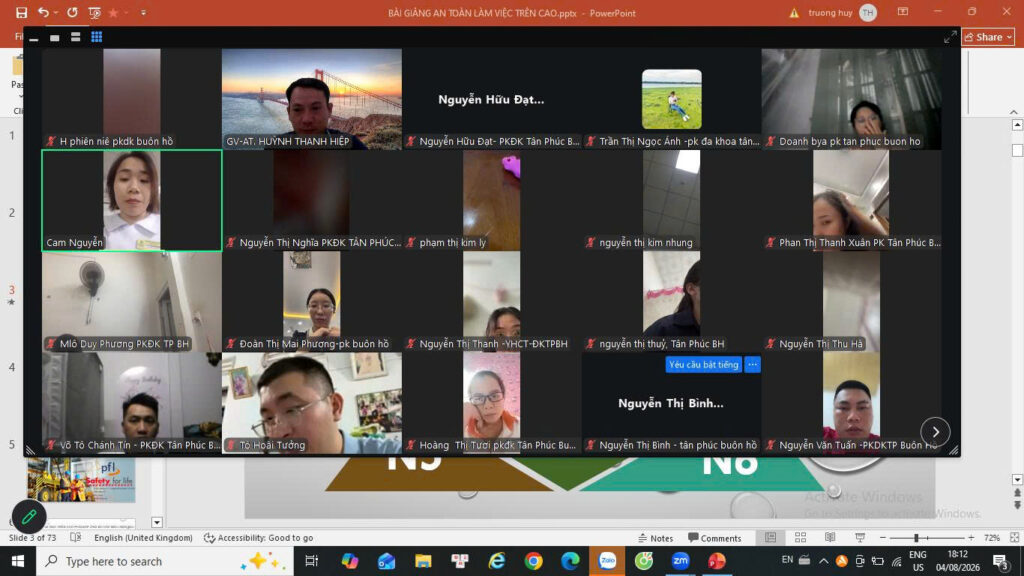Open the Undo history dropdown arrow
1024x576 pixels.
(56, 12)
